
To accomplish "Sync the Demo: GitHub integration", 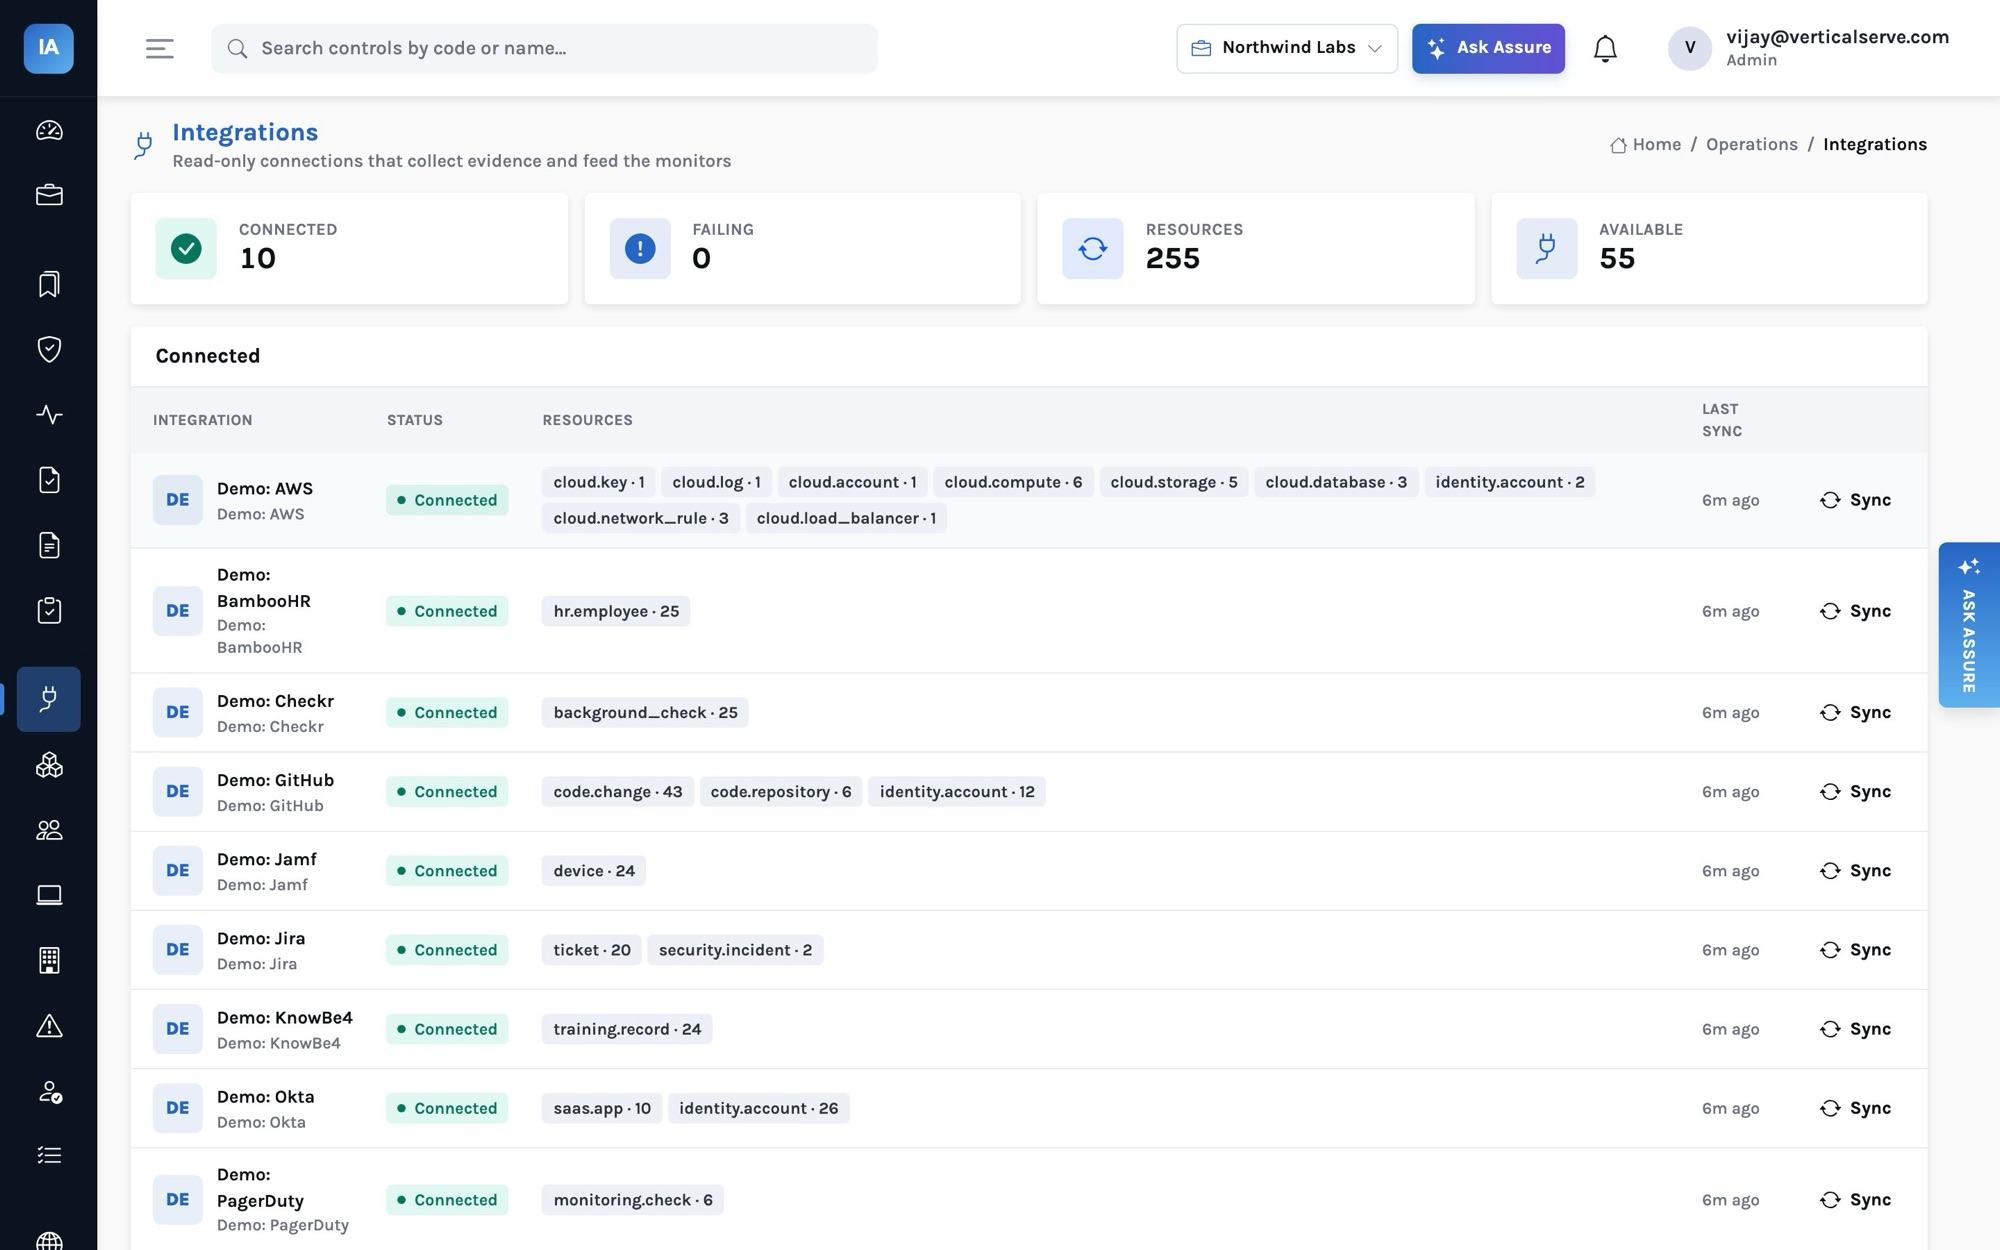I will pos(1856,791).
